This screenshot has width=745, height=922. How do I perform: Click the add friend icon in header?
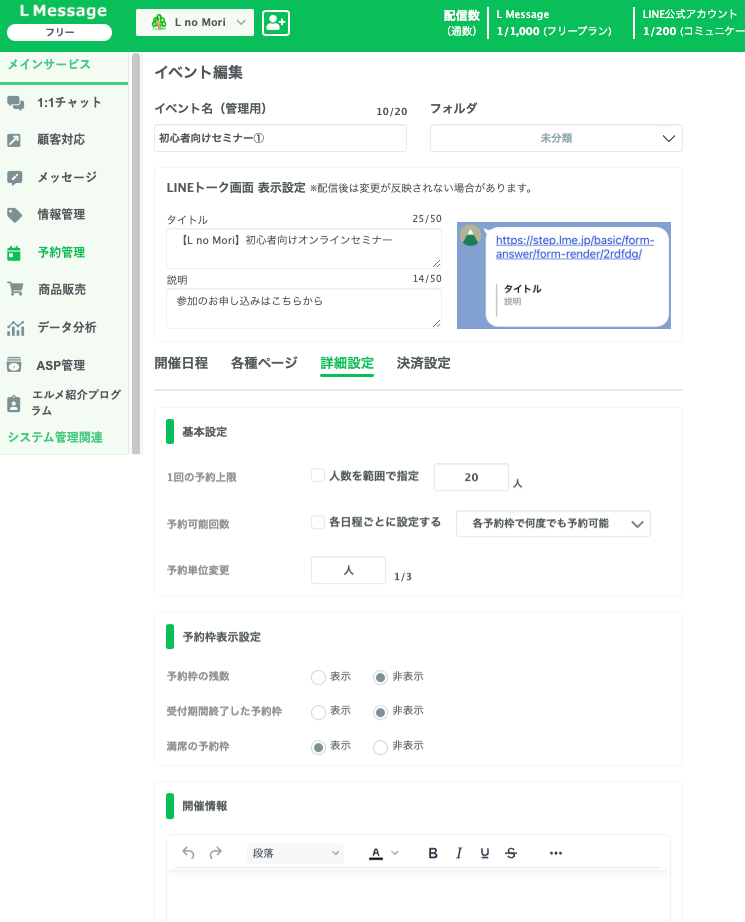tap(276, 23)
